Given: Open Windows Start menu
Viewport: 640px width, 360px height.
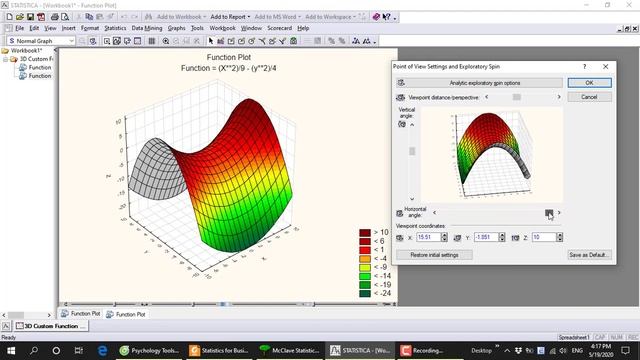Looking at the screenshot, I should tap(11, 350).
